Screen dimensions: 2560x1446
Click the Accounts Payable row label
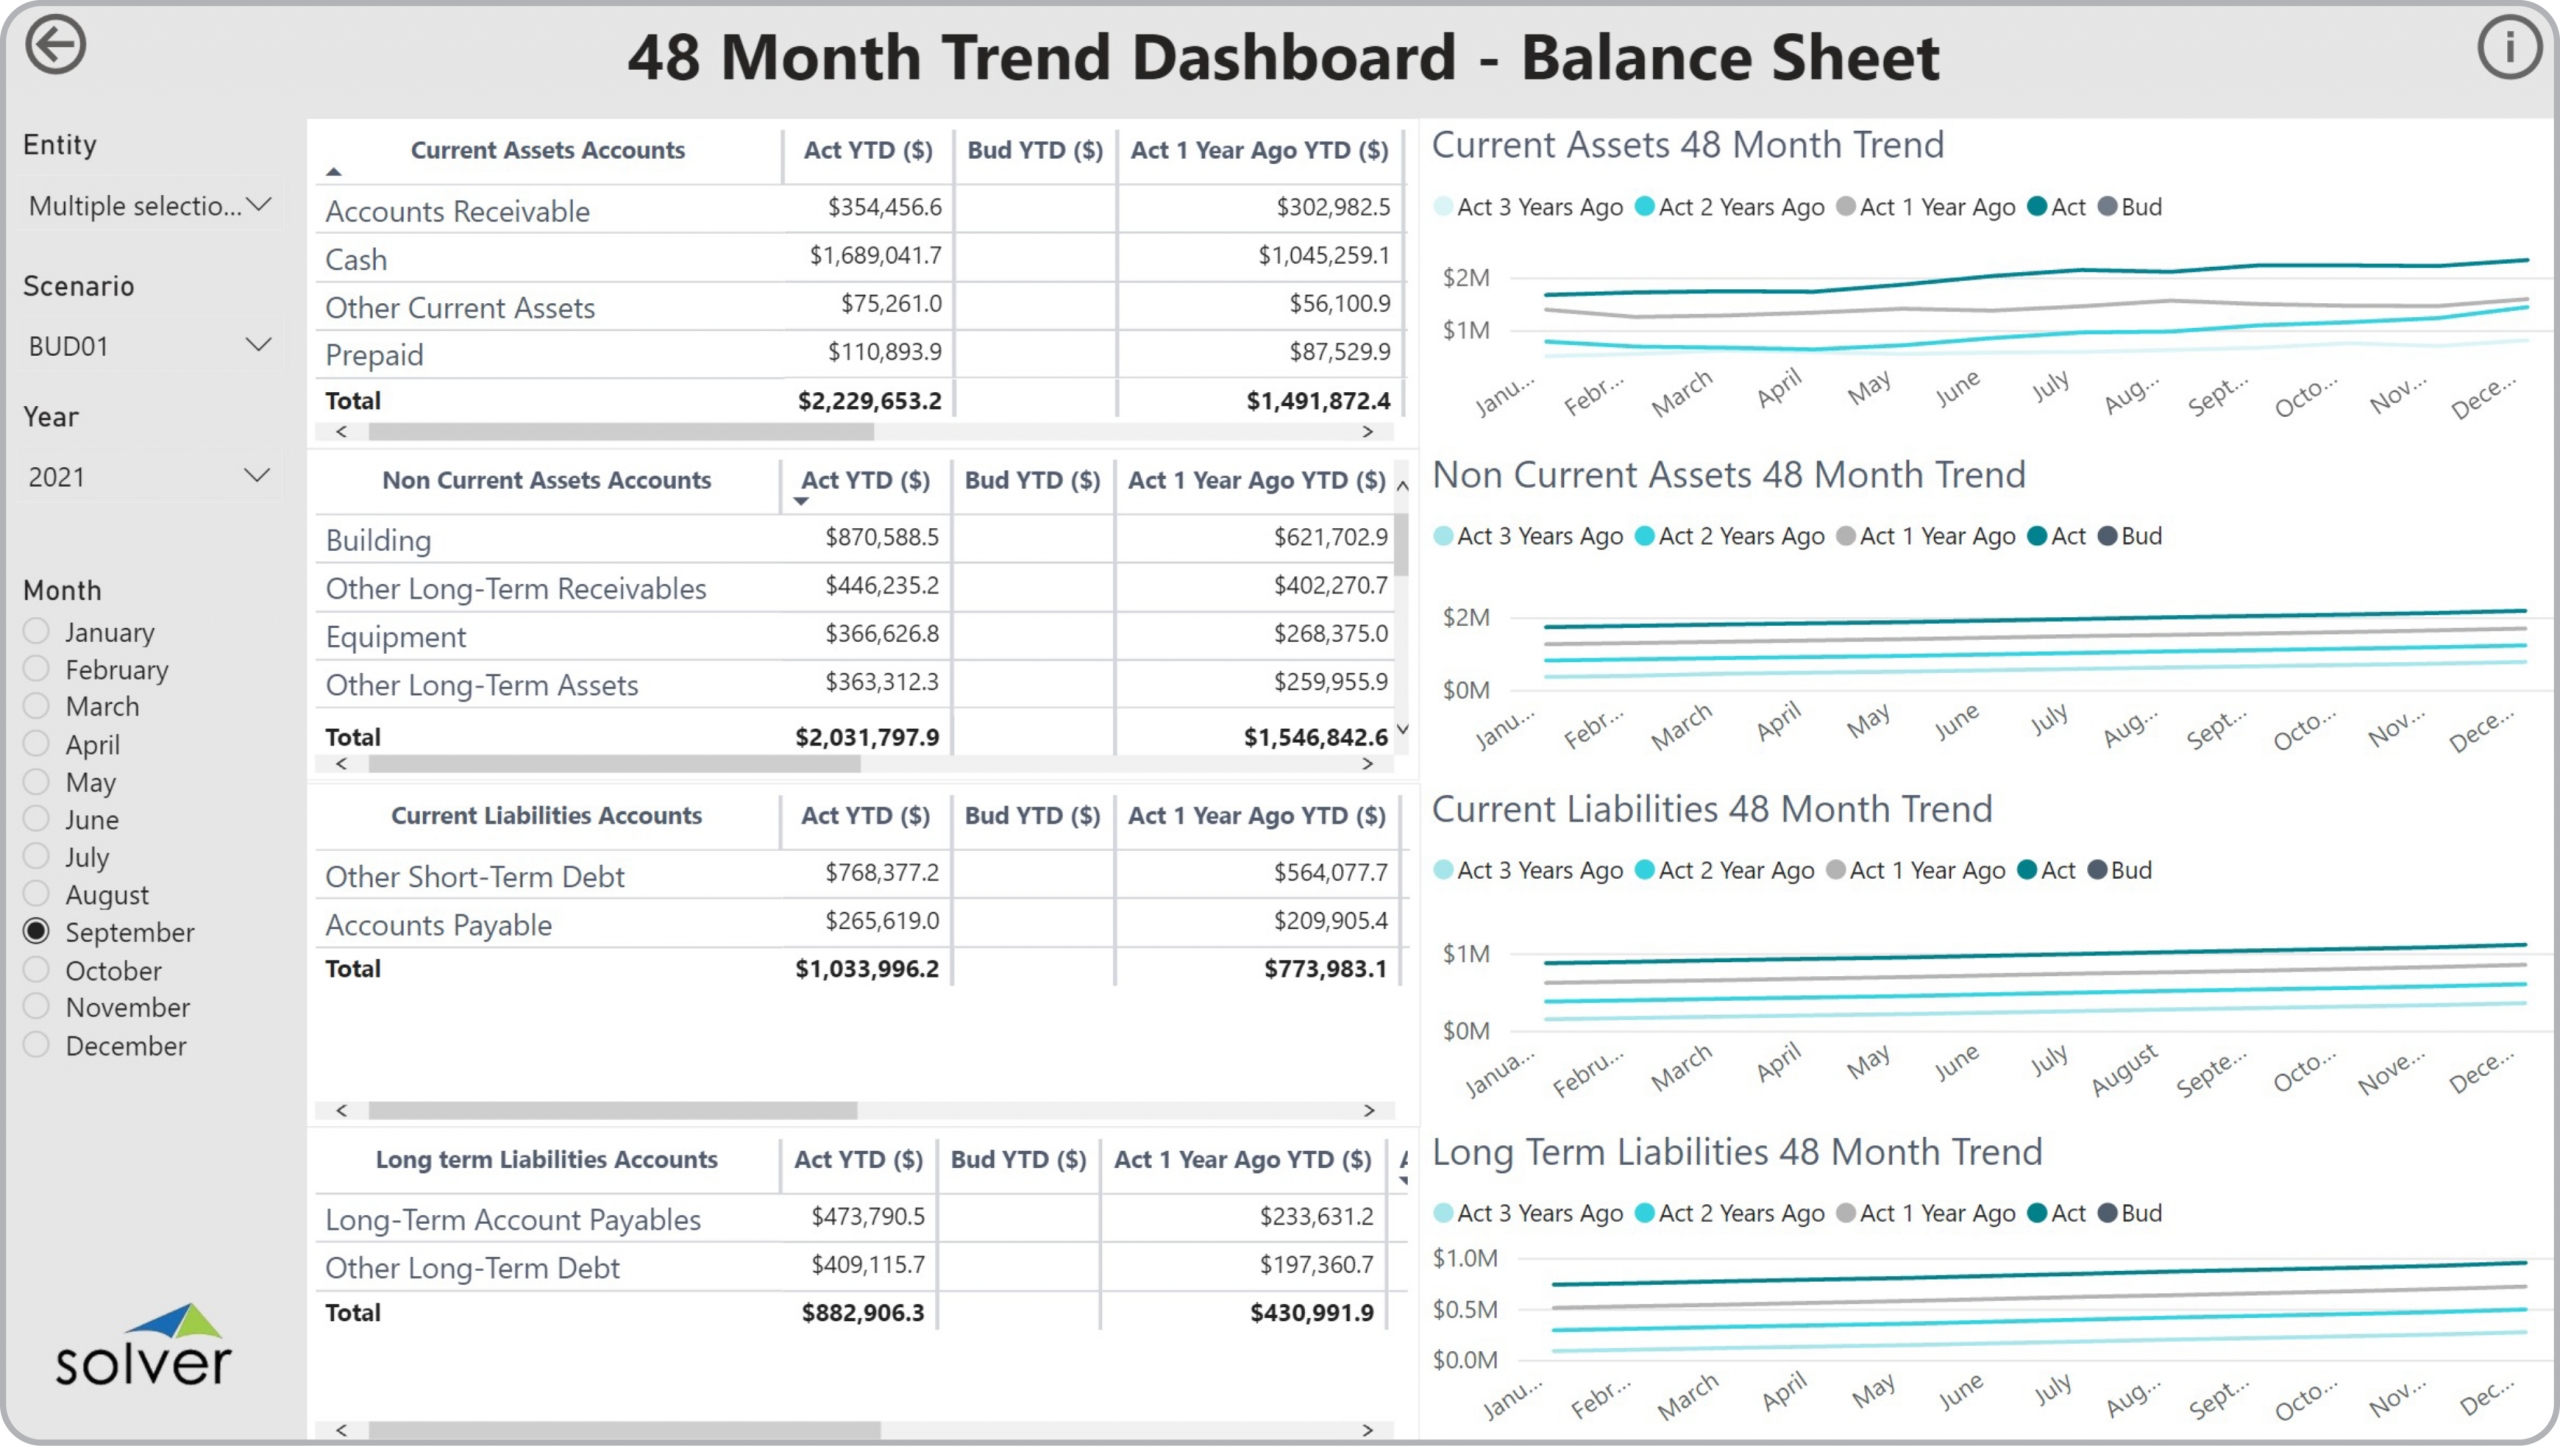(x=438, y=925)
